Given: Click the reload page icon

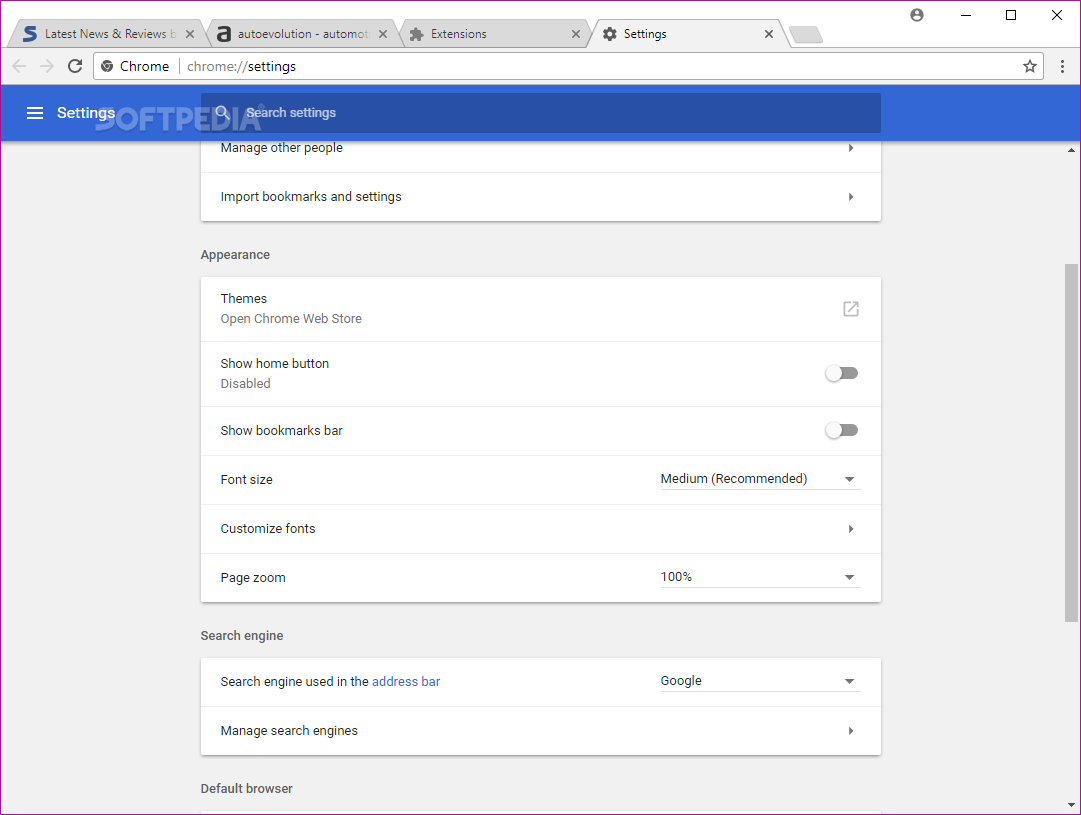Looking at the screenshot, I should pyautogui.click(x=75, y=66).
